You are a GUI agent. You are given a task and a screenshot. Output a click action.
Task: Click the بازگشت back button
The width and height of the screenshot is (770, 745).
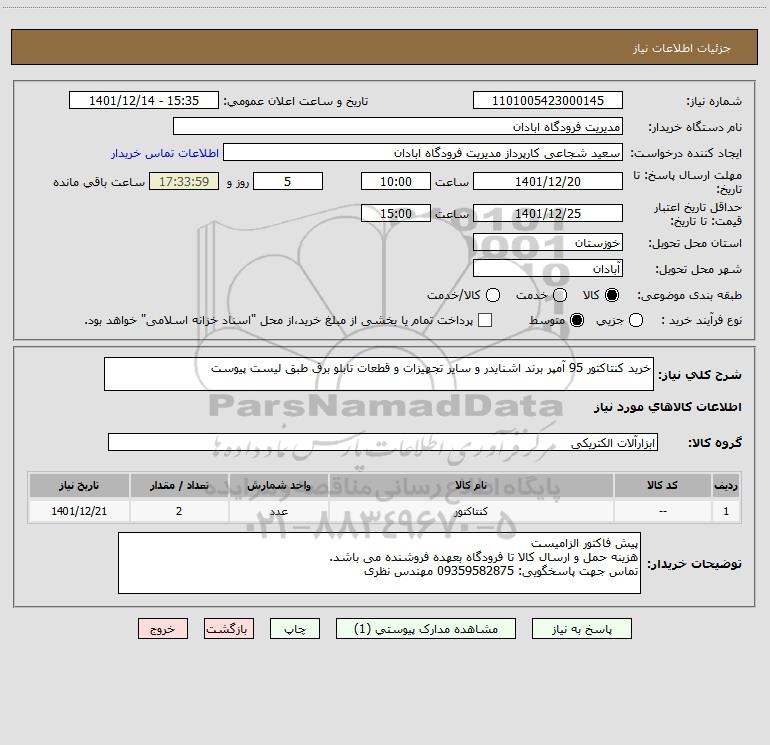229,629
